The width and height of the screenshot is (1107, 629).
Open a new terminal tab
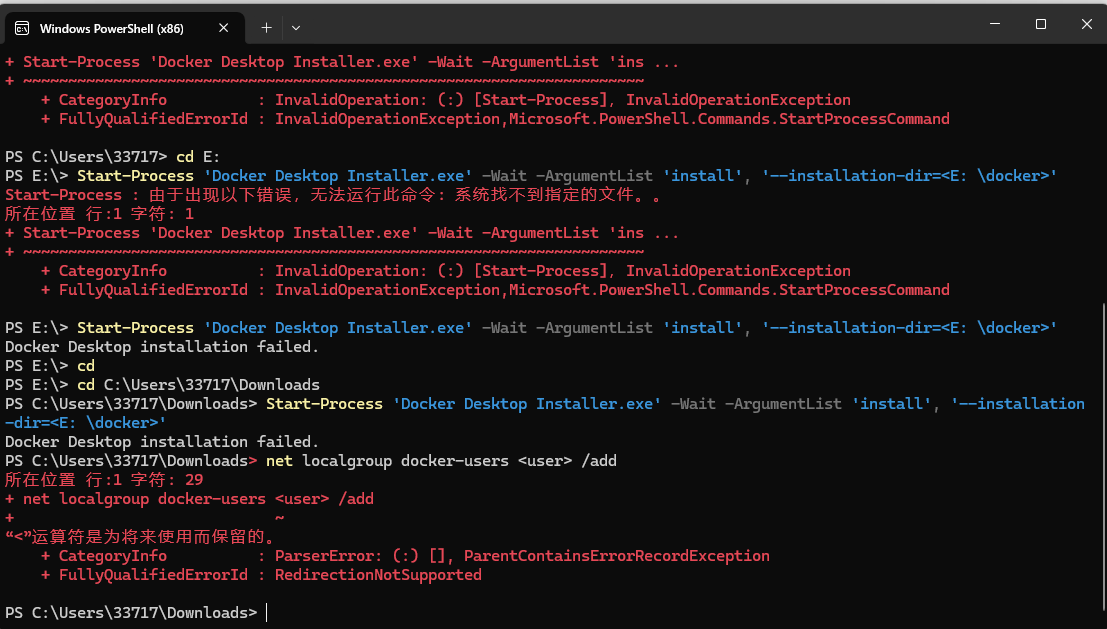click(266, 28)
